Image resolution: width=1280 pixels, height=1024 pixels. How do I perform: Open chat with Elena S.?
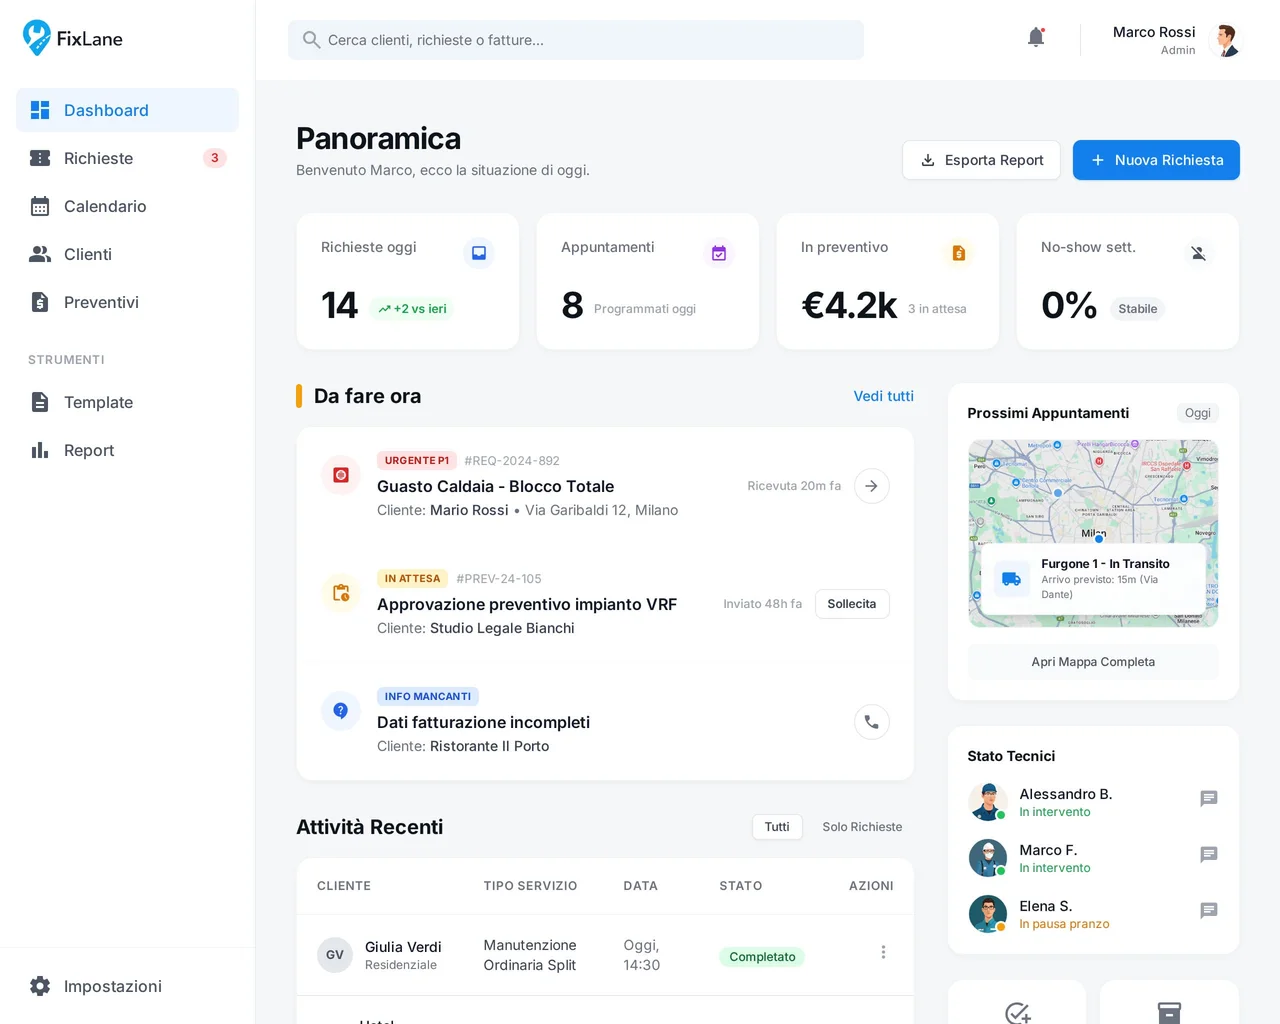coord(1208,910)
